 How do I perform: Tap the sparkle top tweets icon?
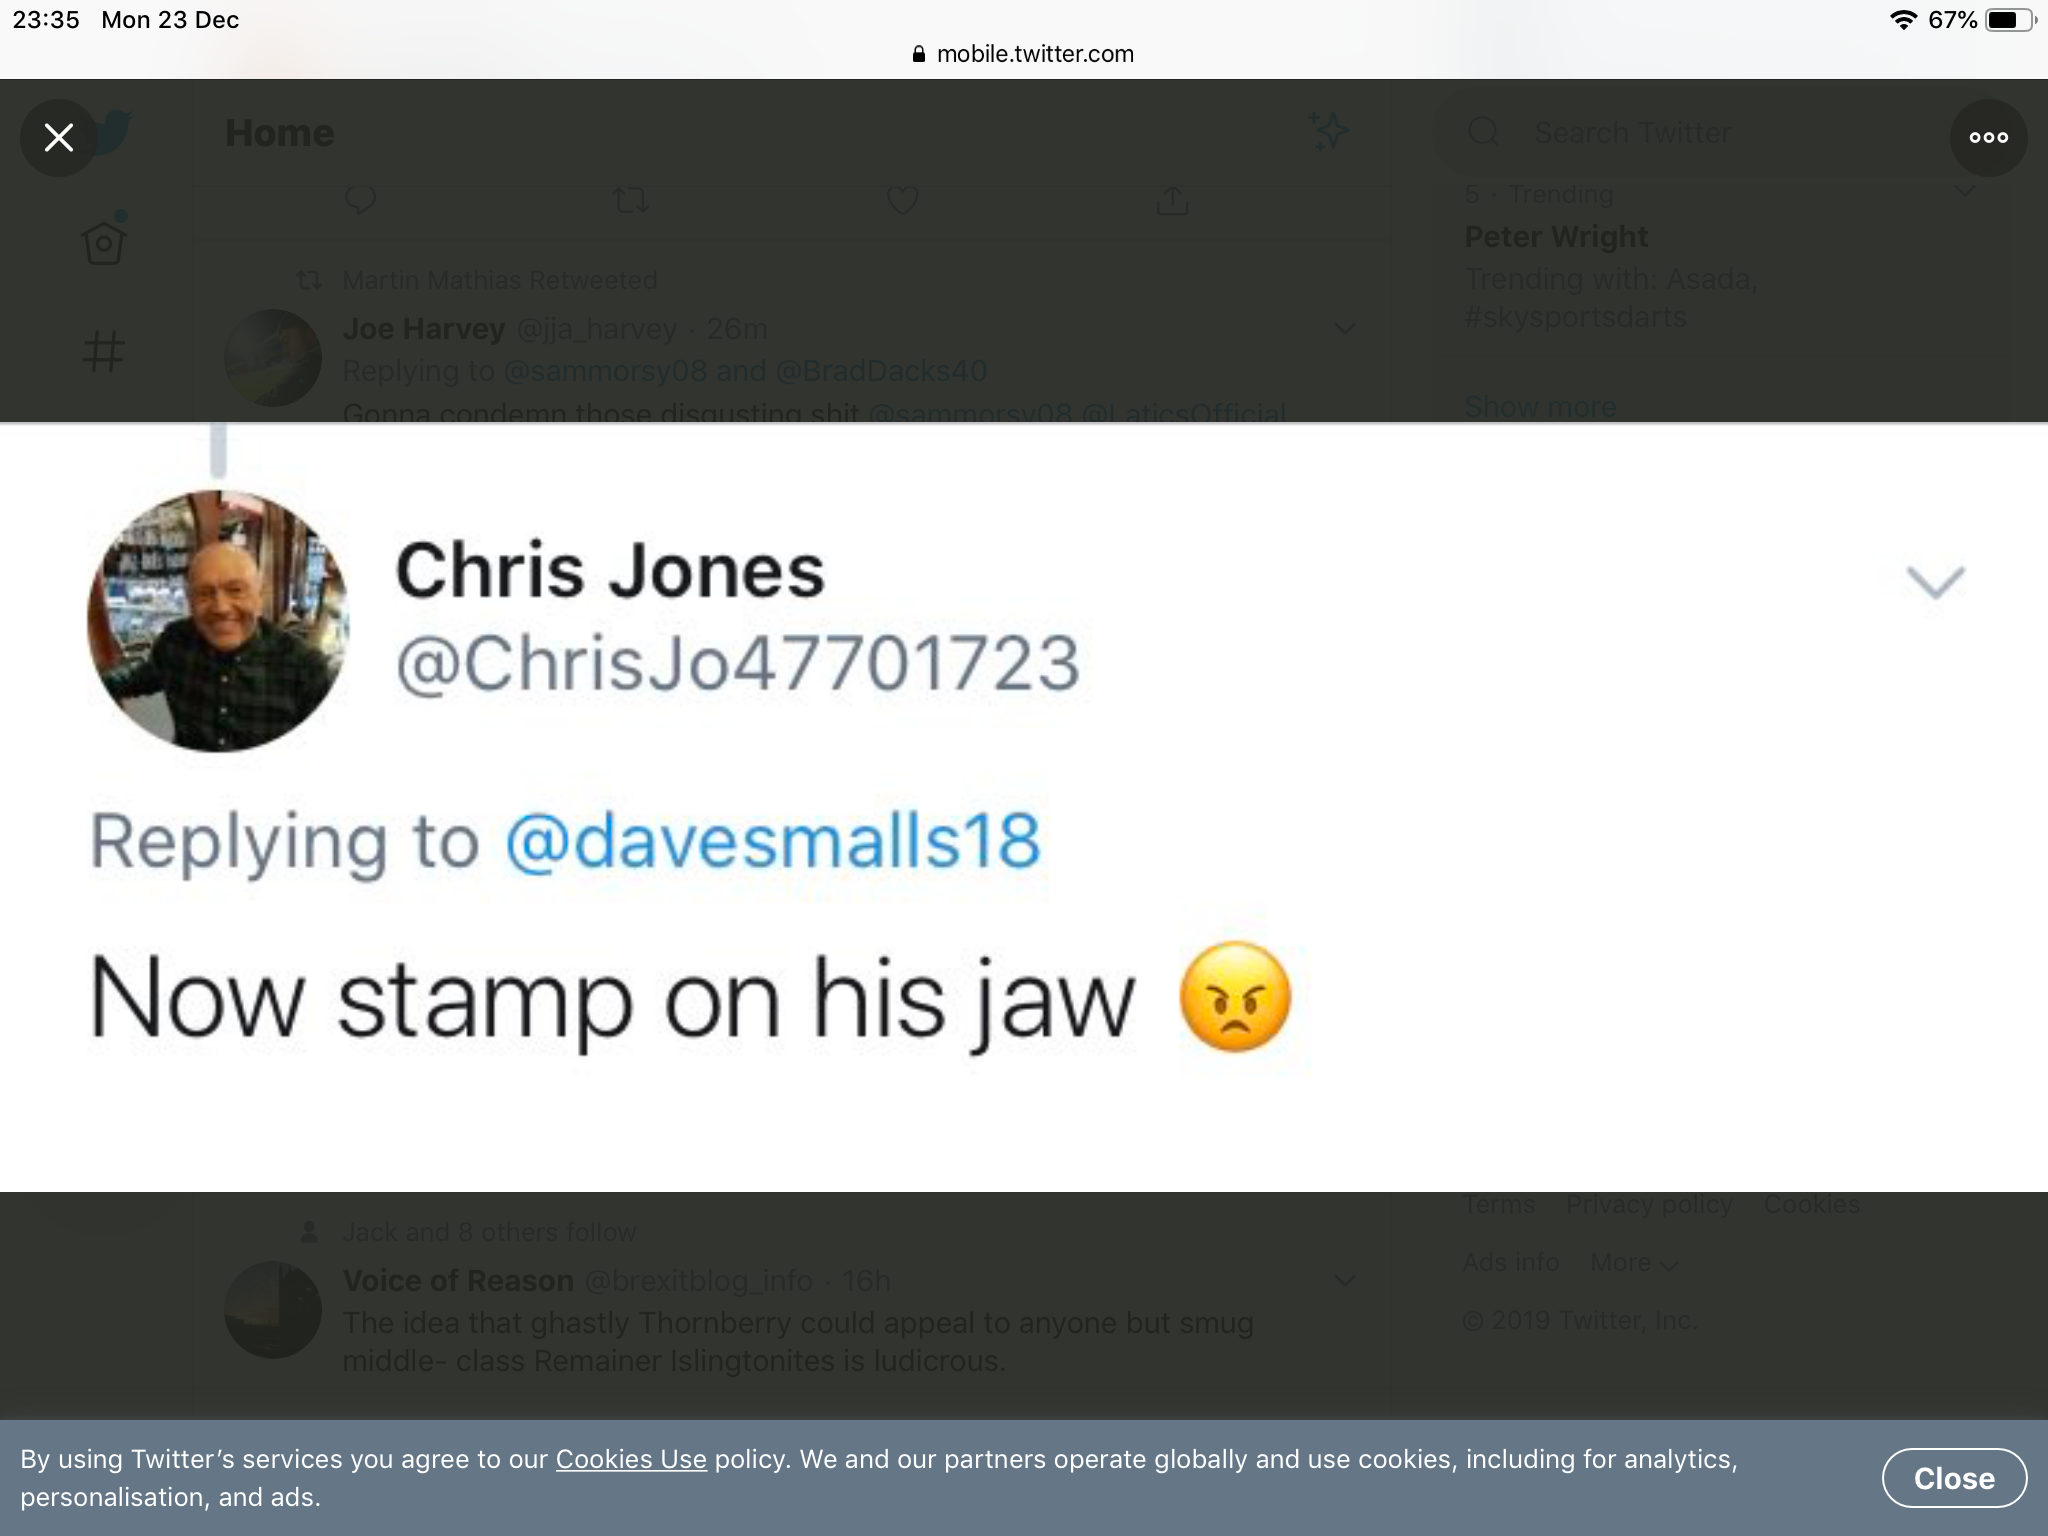pyautogui.click(x=1329, y=131)
